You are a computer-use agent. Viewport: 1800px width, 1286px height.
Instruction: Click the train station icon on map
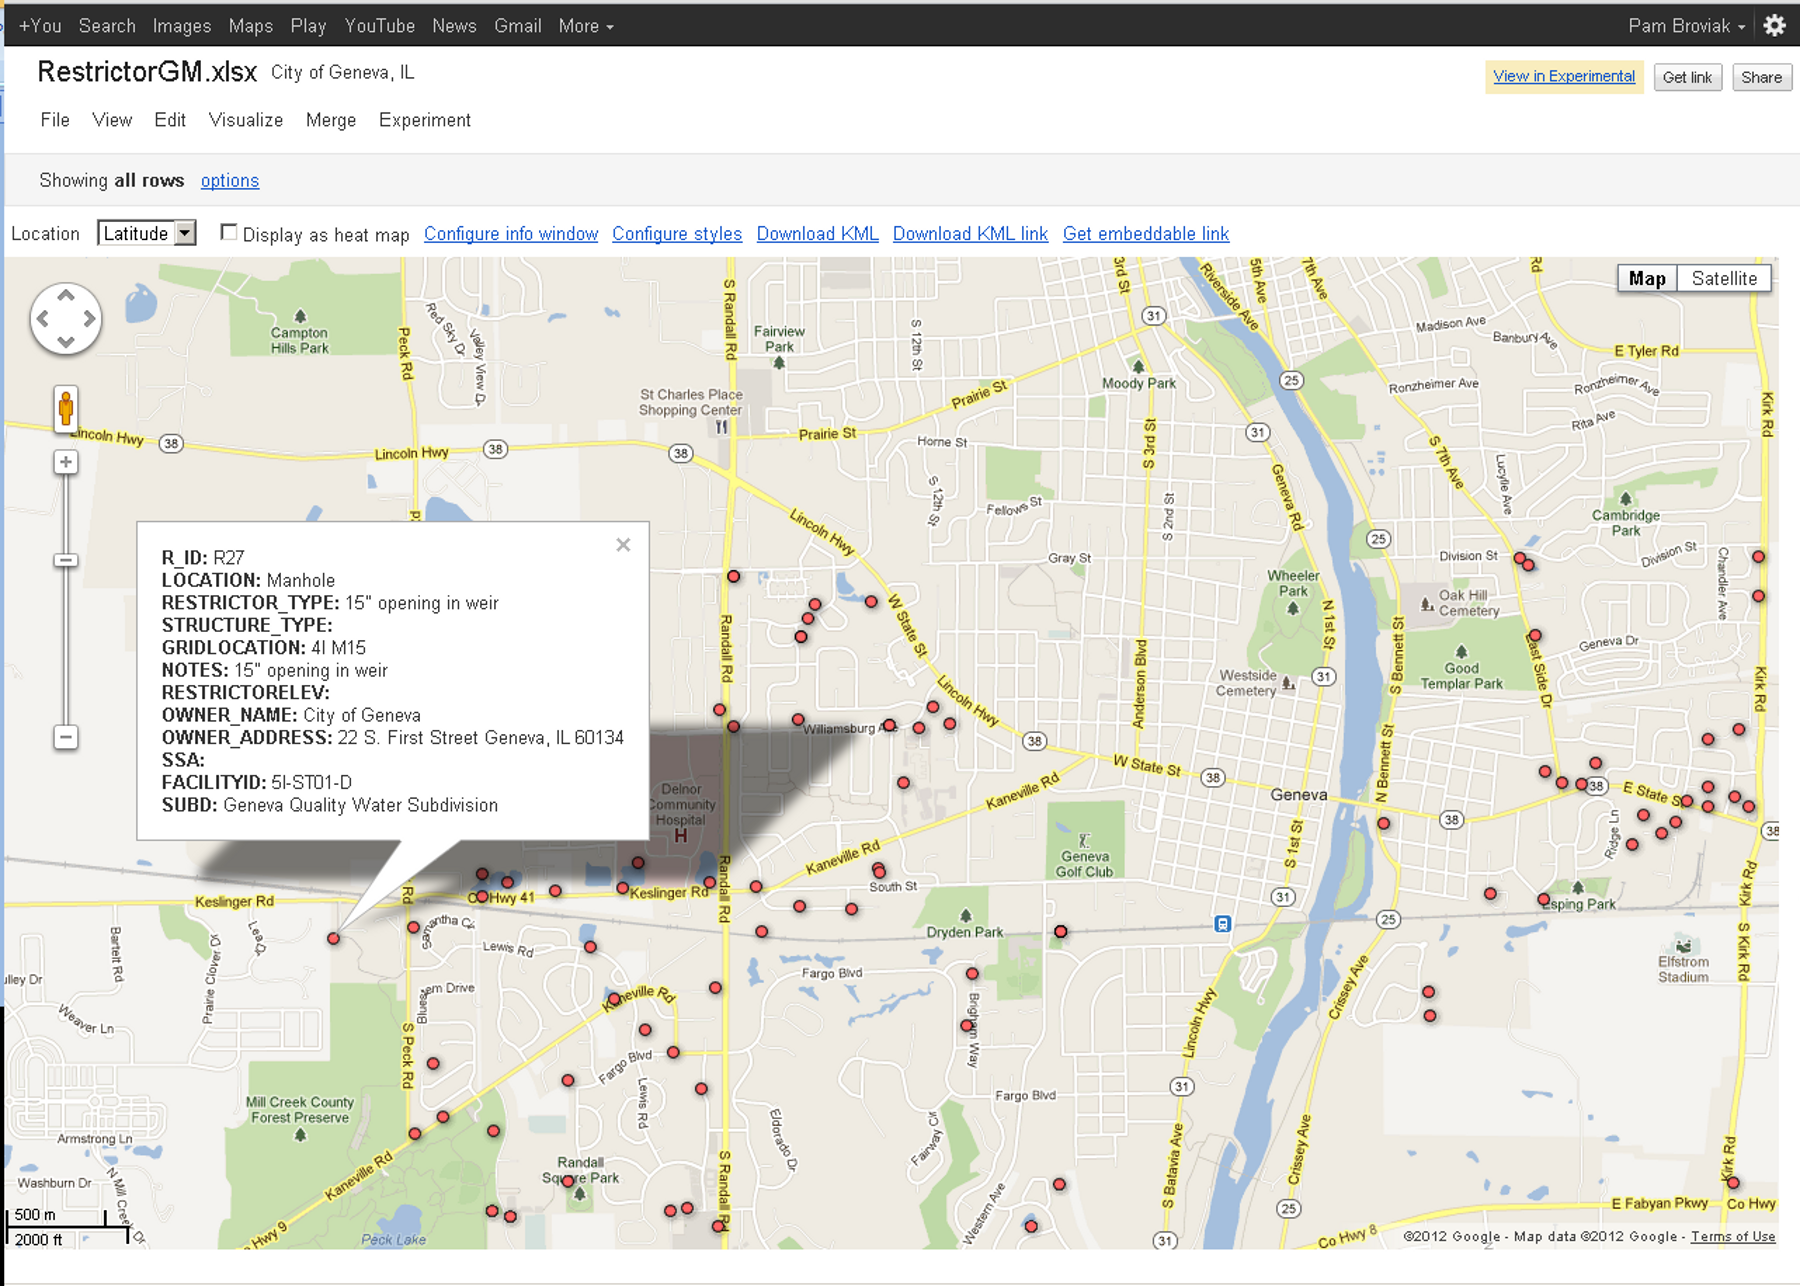pos(1222,924)
